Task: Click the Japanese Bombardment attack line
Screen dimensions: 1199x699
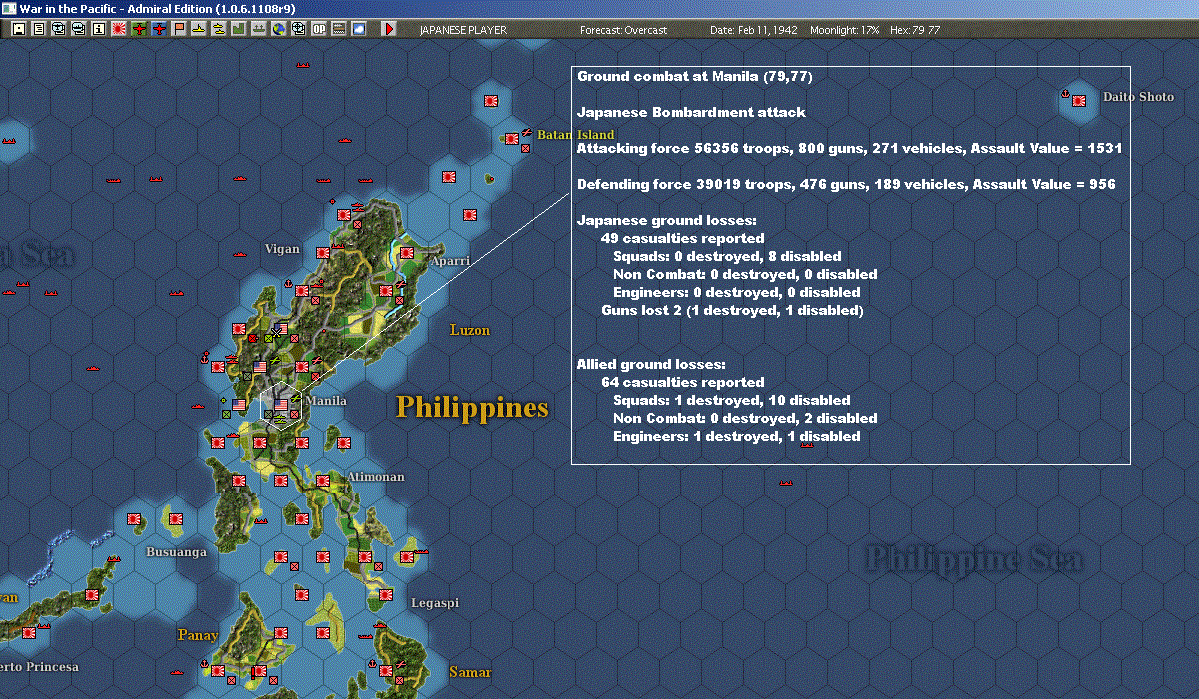Action: click(x=691, y=112)
